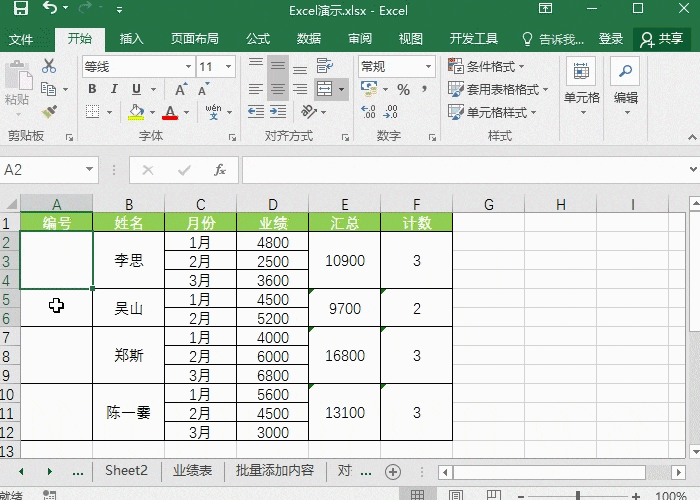Collapse the ribbon
Viewport: 700px width, 500px height.
point(692,137)
